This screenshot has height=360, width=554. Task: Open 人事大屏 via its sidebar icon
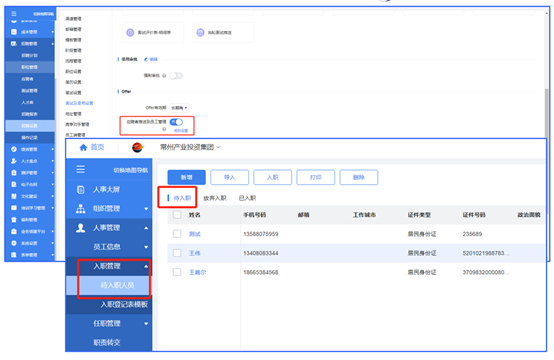coord(81,190)
